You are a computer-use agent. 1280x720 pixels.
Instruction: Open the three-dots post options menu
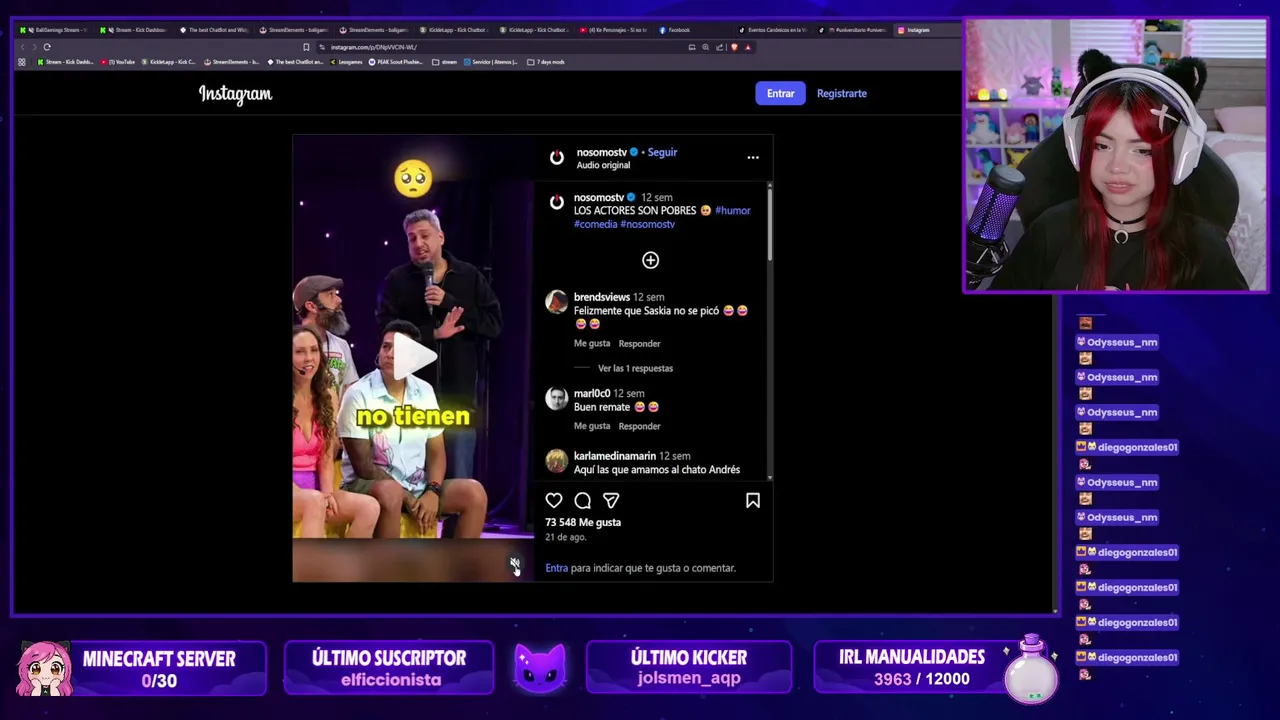(753, 157)
